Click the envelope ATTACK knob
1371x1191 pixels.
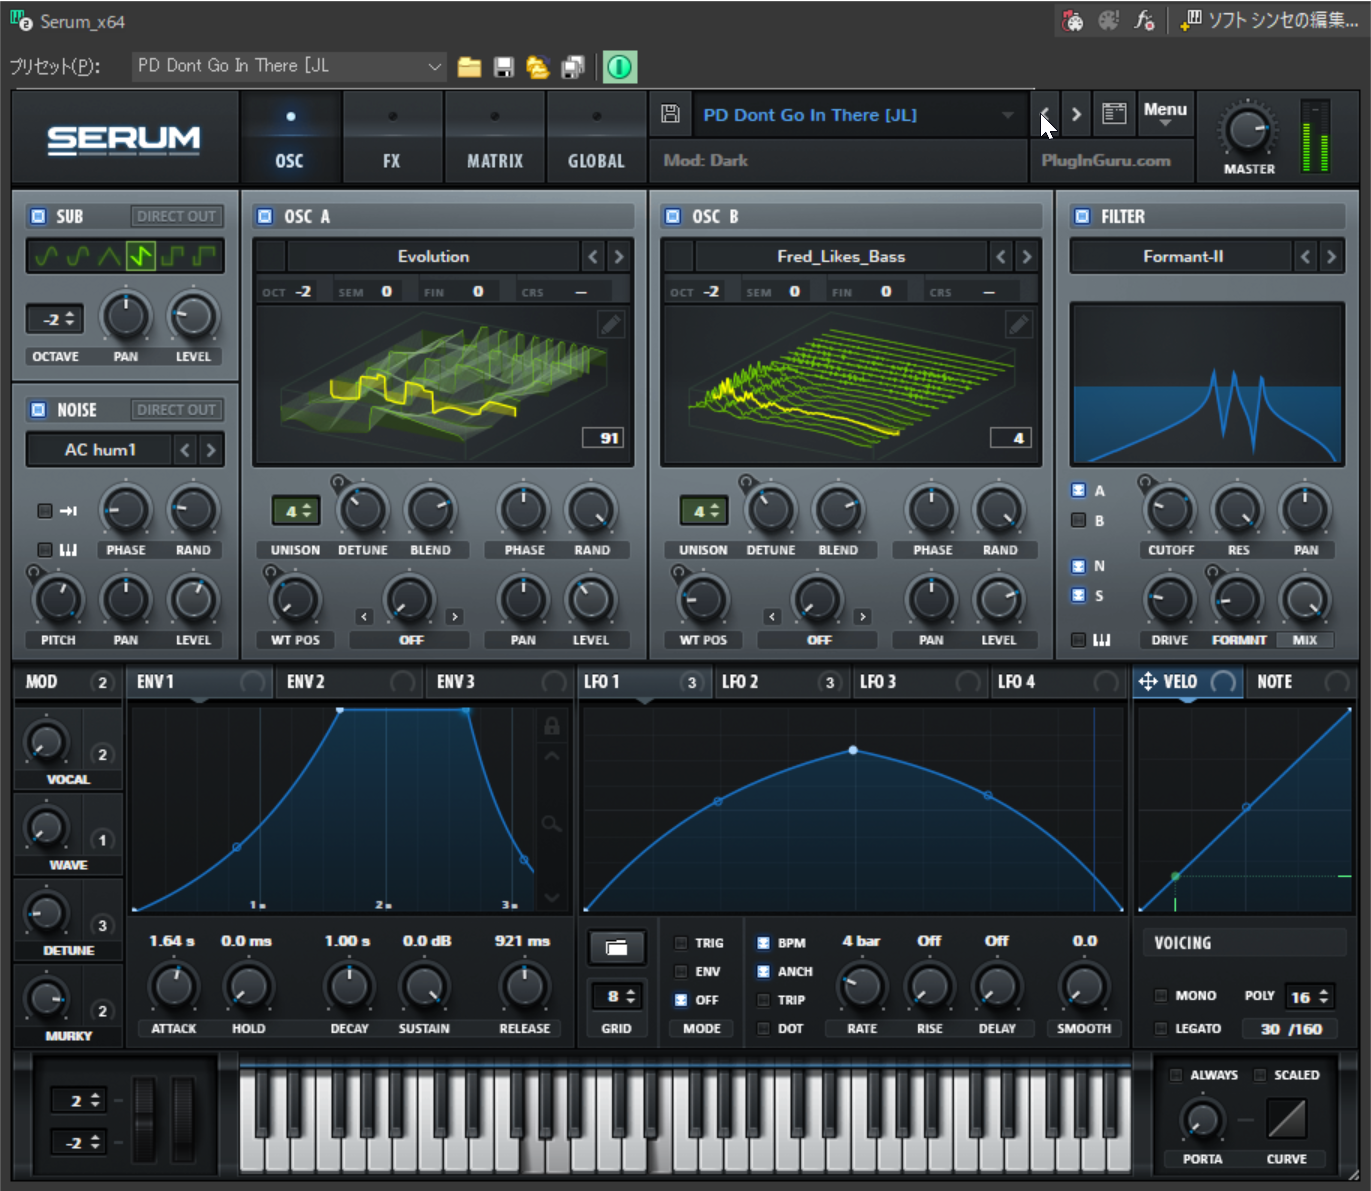click(174, 987)
